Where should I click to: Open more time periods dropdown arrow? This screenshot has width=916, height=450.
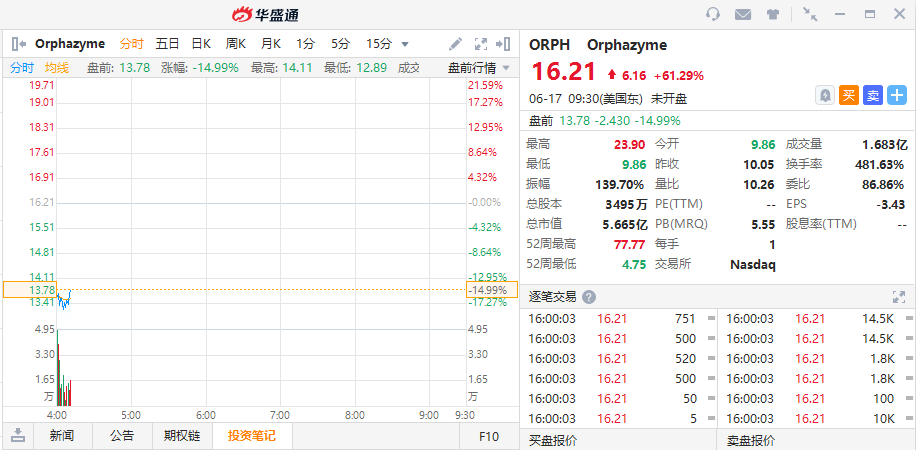405,44
